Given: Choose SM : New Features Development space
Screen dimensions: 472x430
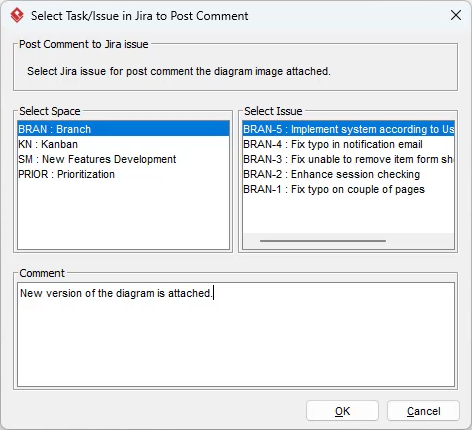Looking at the screenshot, I should click(x=123, y=159).
